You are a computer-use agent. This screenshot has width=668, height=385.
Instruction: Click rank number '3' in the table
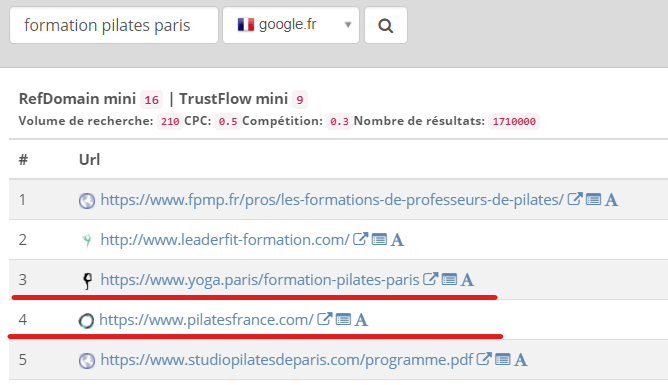pos(23,279)
